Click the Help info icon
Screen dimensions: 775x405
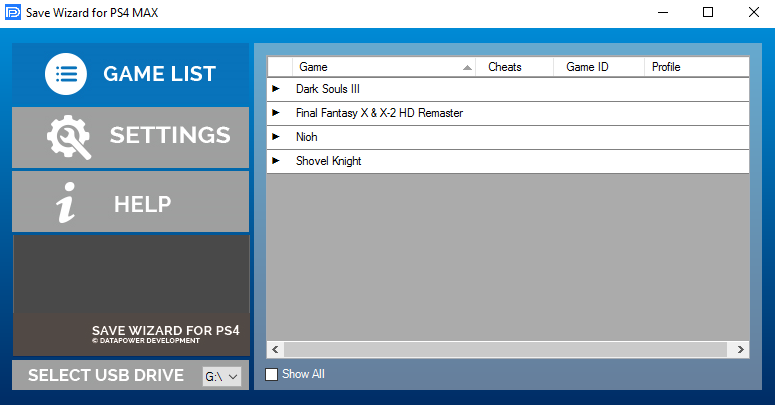click(66, 202)
